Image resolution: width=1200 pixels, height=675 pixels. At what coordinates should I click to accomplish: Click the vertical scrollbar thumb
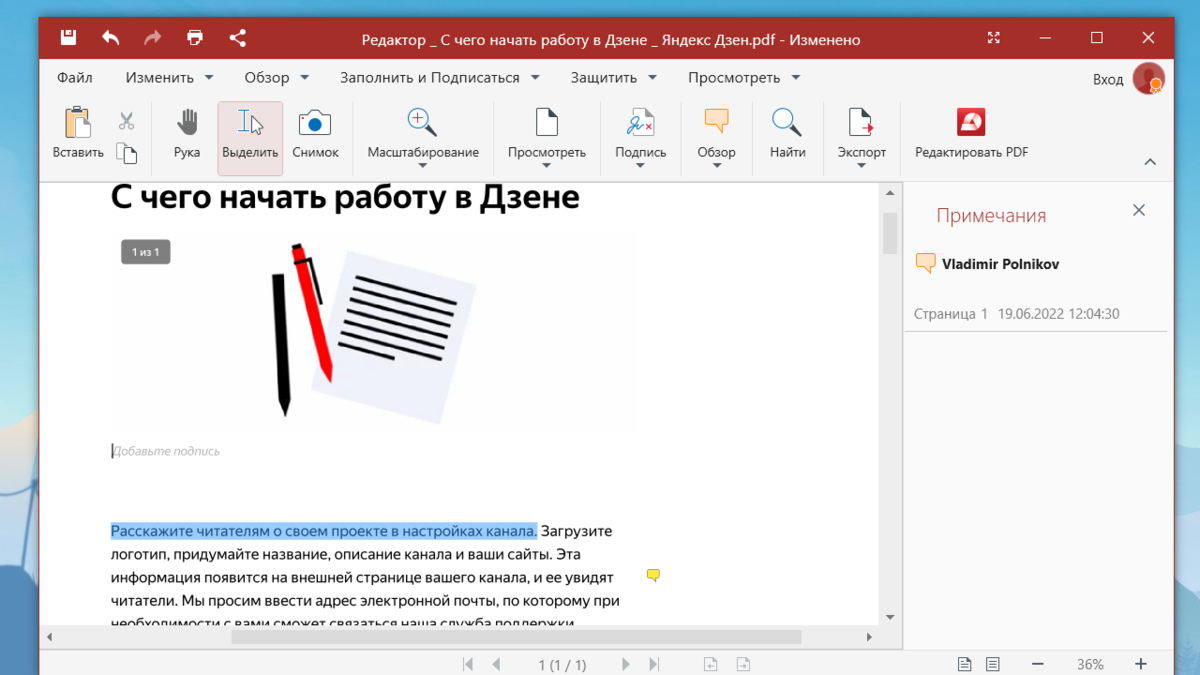point(890,233)
